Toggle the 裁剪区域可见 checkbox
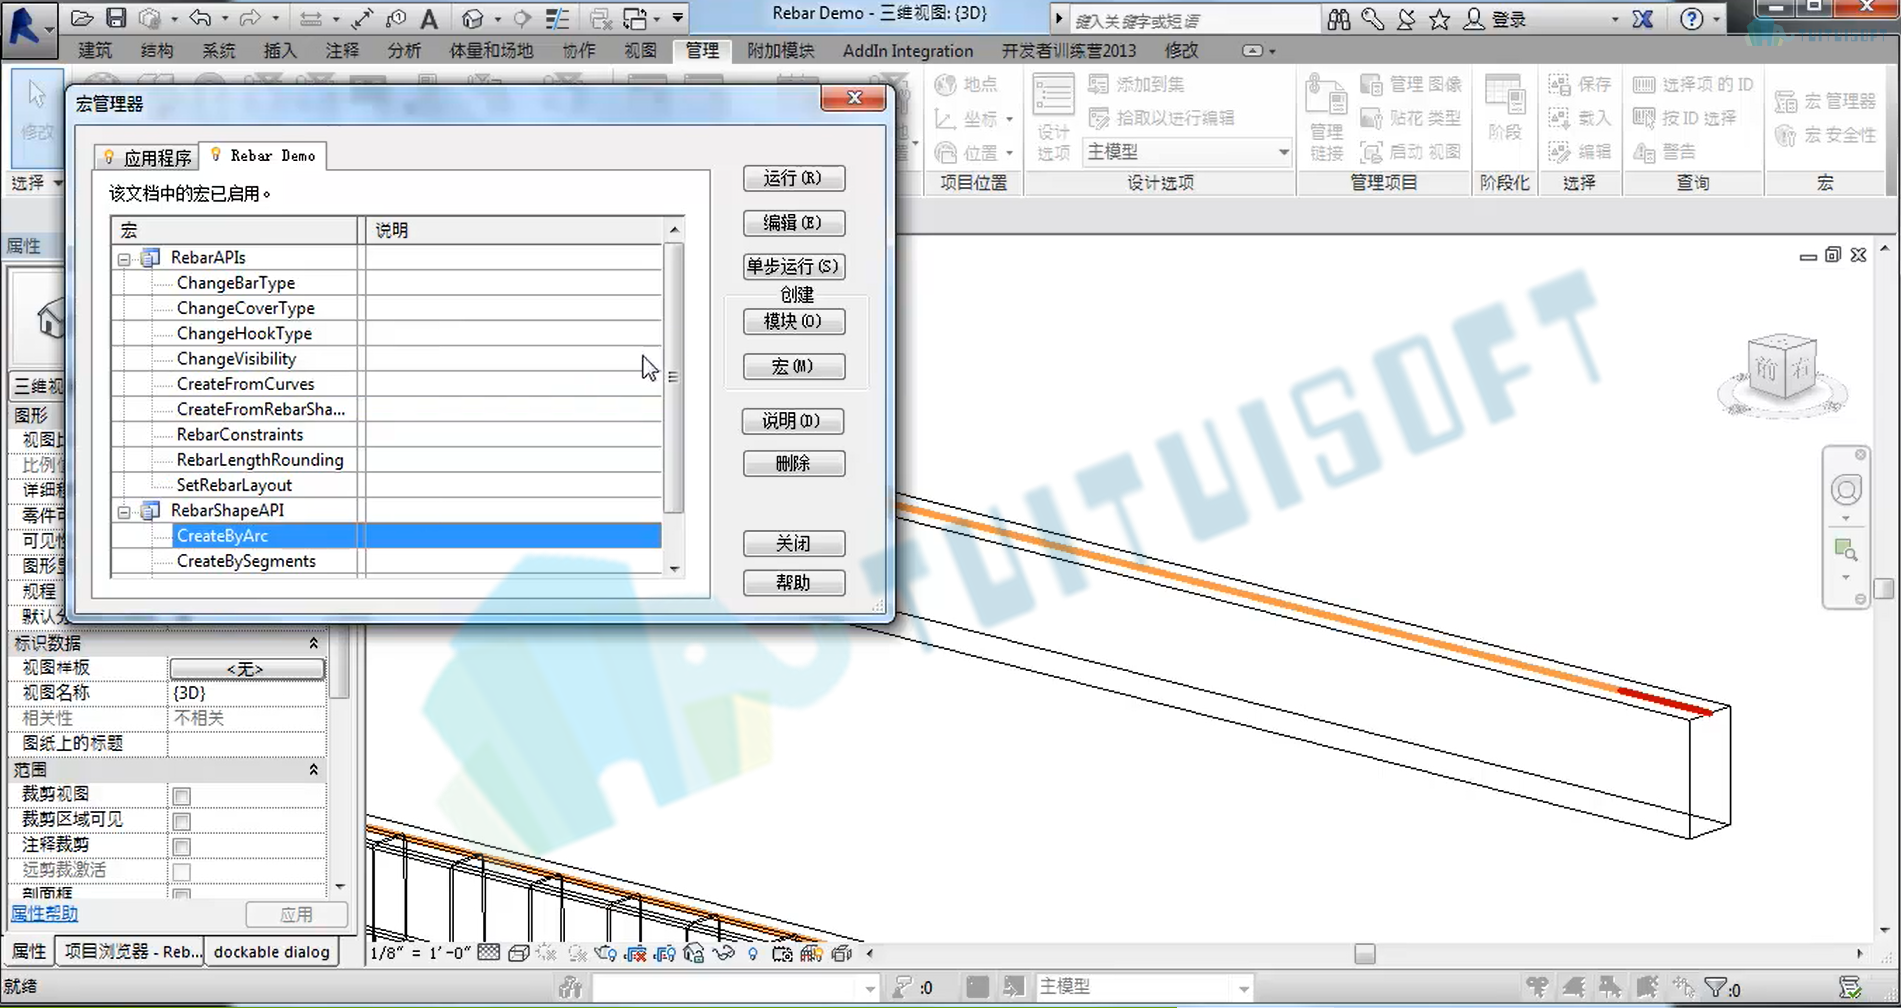 (181, 821)
